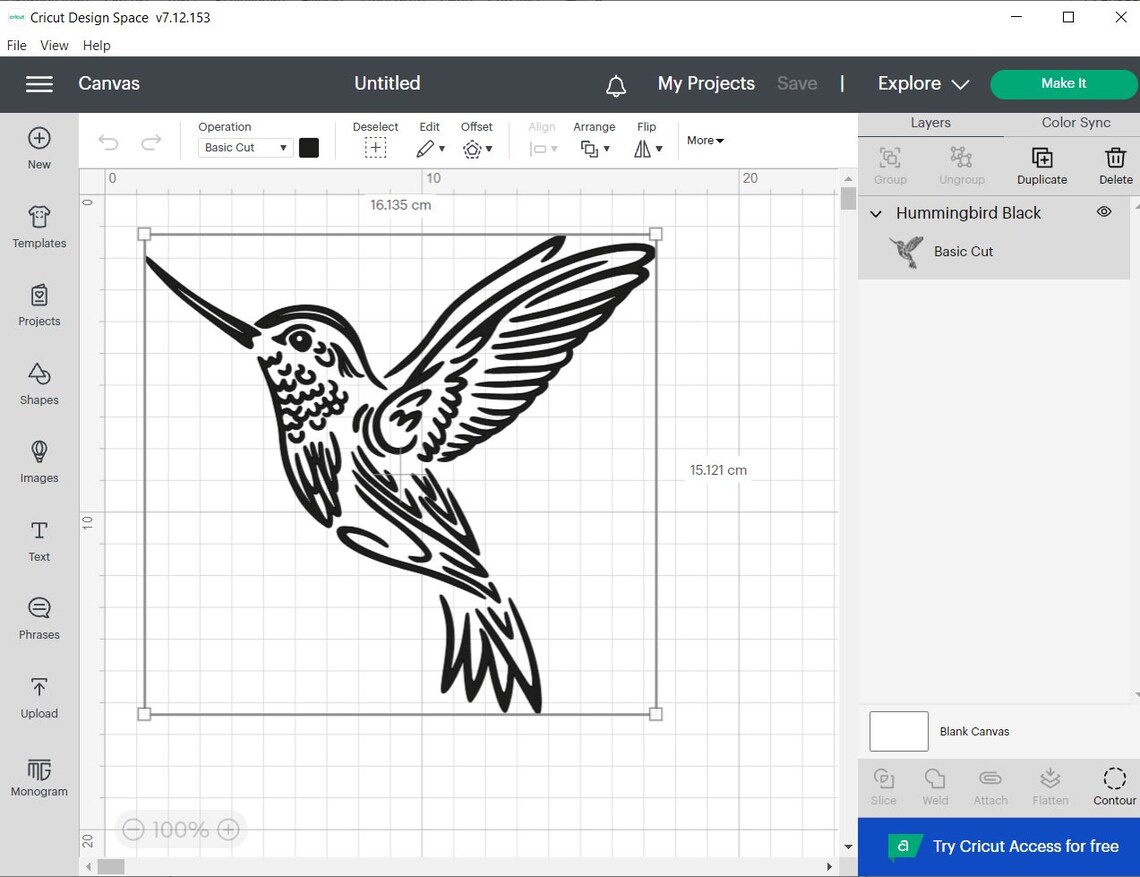1140x877 pixels.
Task: Open the Upload panel
Action: (39, 697)
